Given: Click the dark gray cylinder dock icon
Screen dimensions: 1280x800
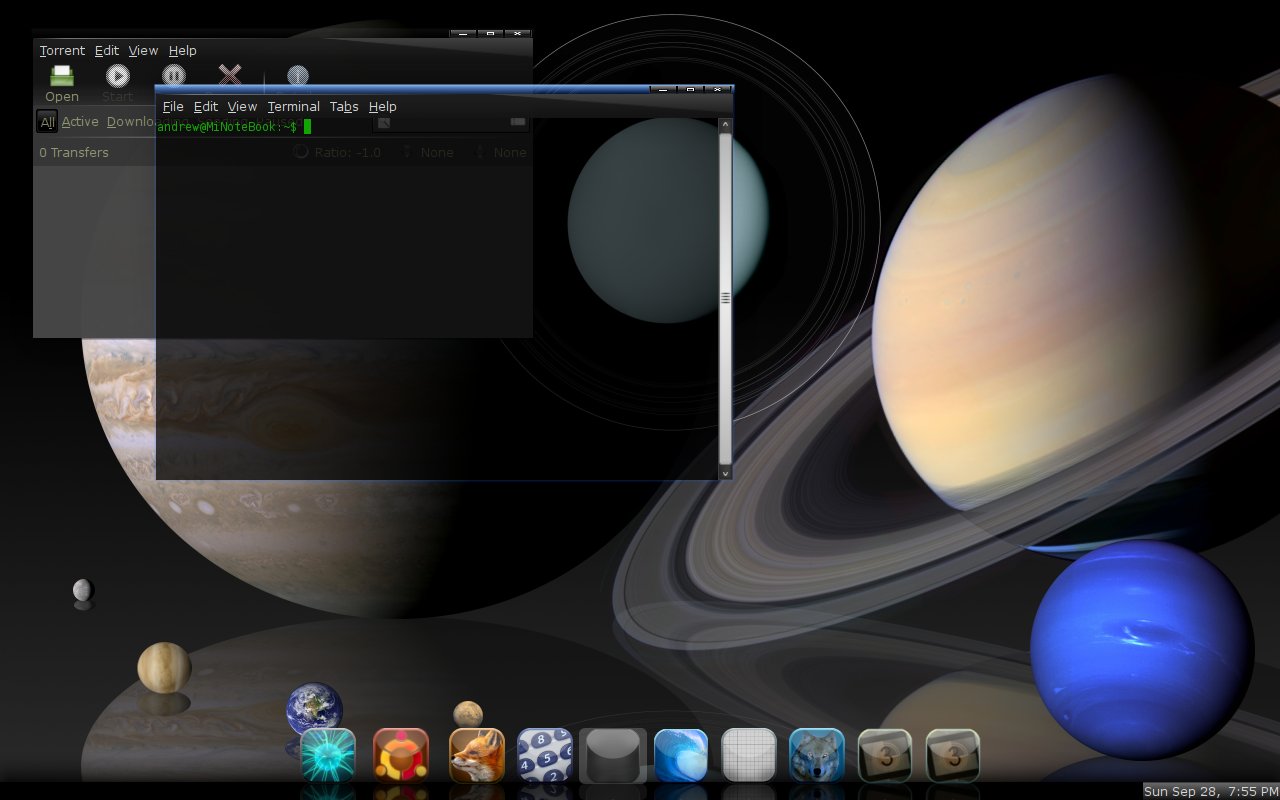Looking at the screenshot, I should point(613,755).
